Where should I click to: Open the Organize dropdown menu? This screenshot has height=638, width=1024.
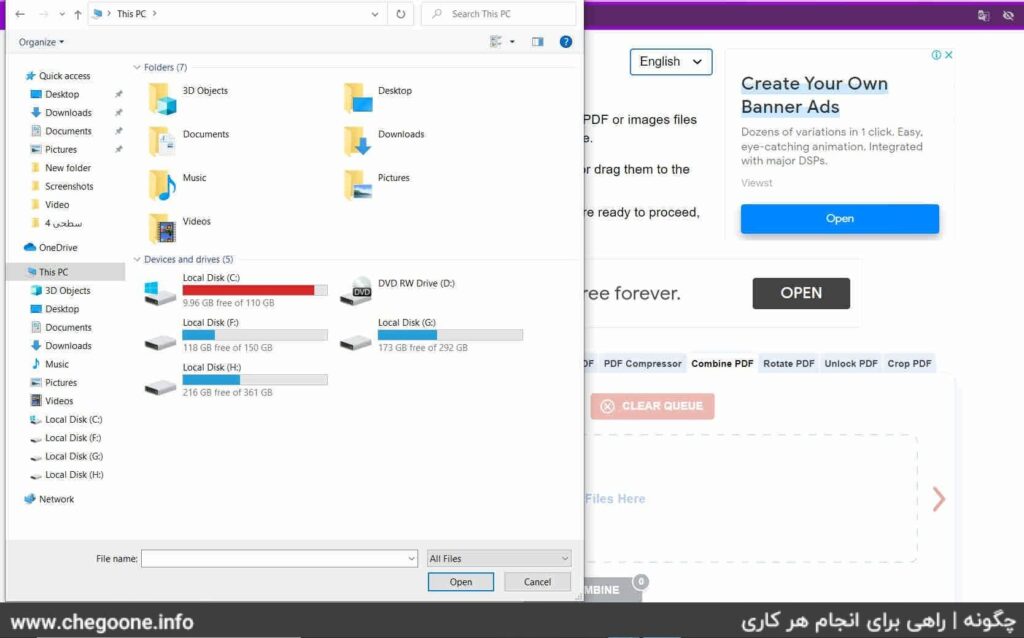point(41,42)
